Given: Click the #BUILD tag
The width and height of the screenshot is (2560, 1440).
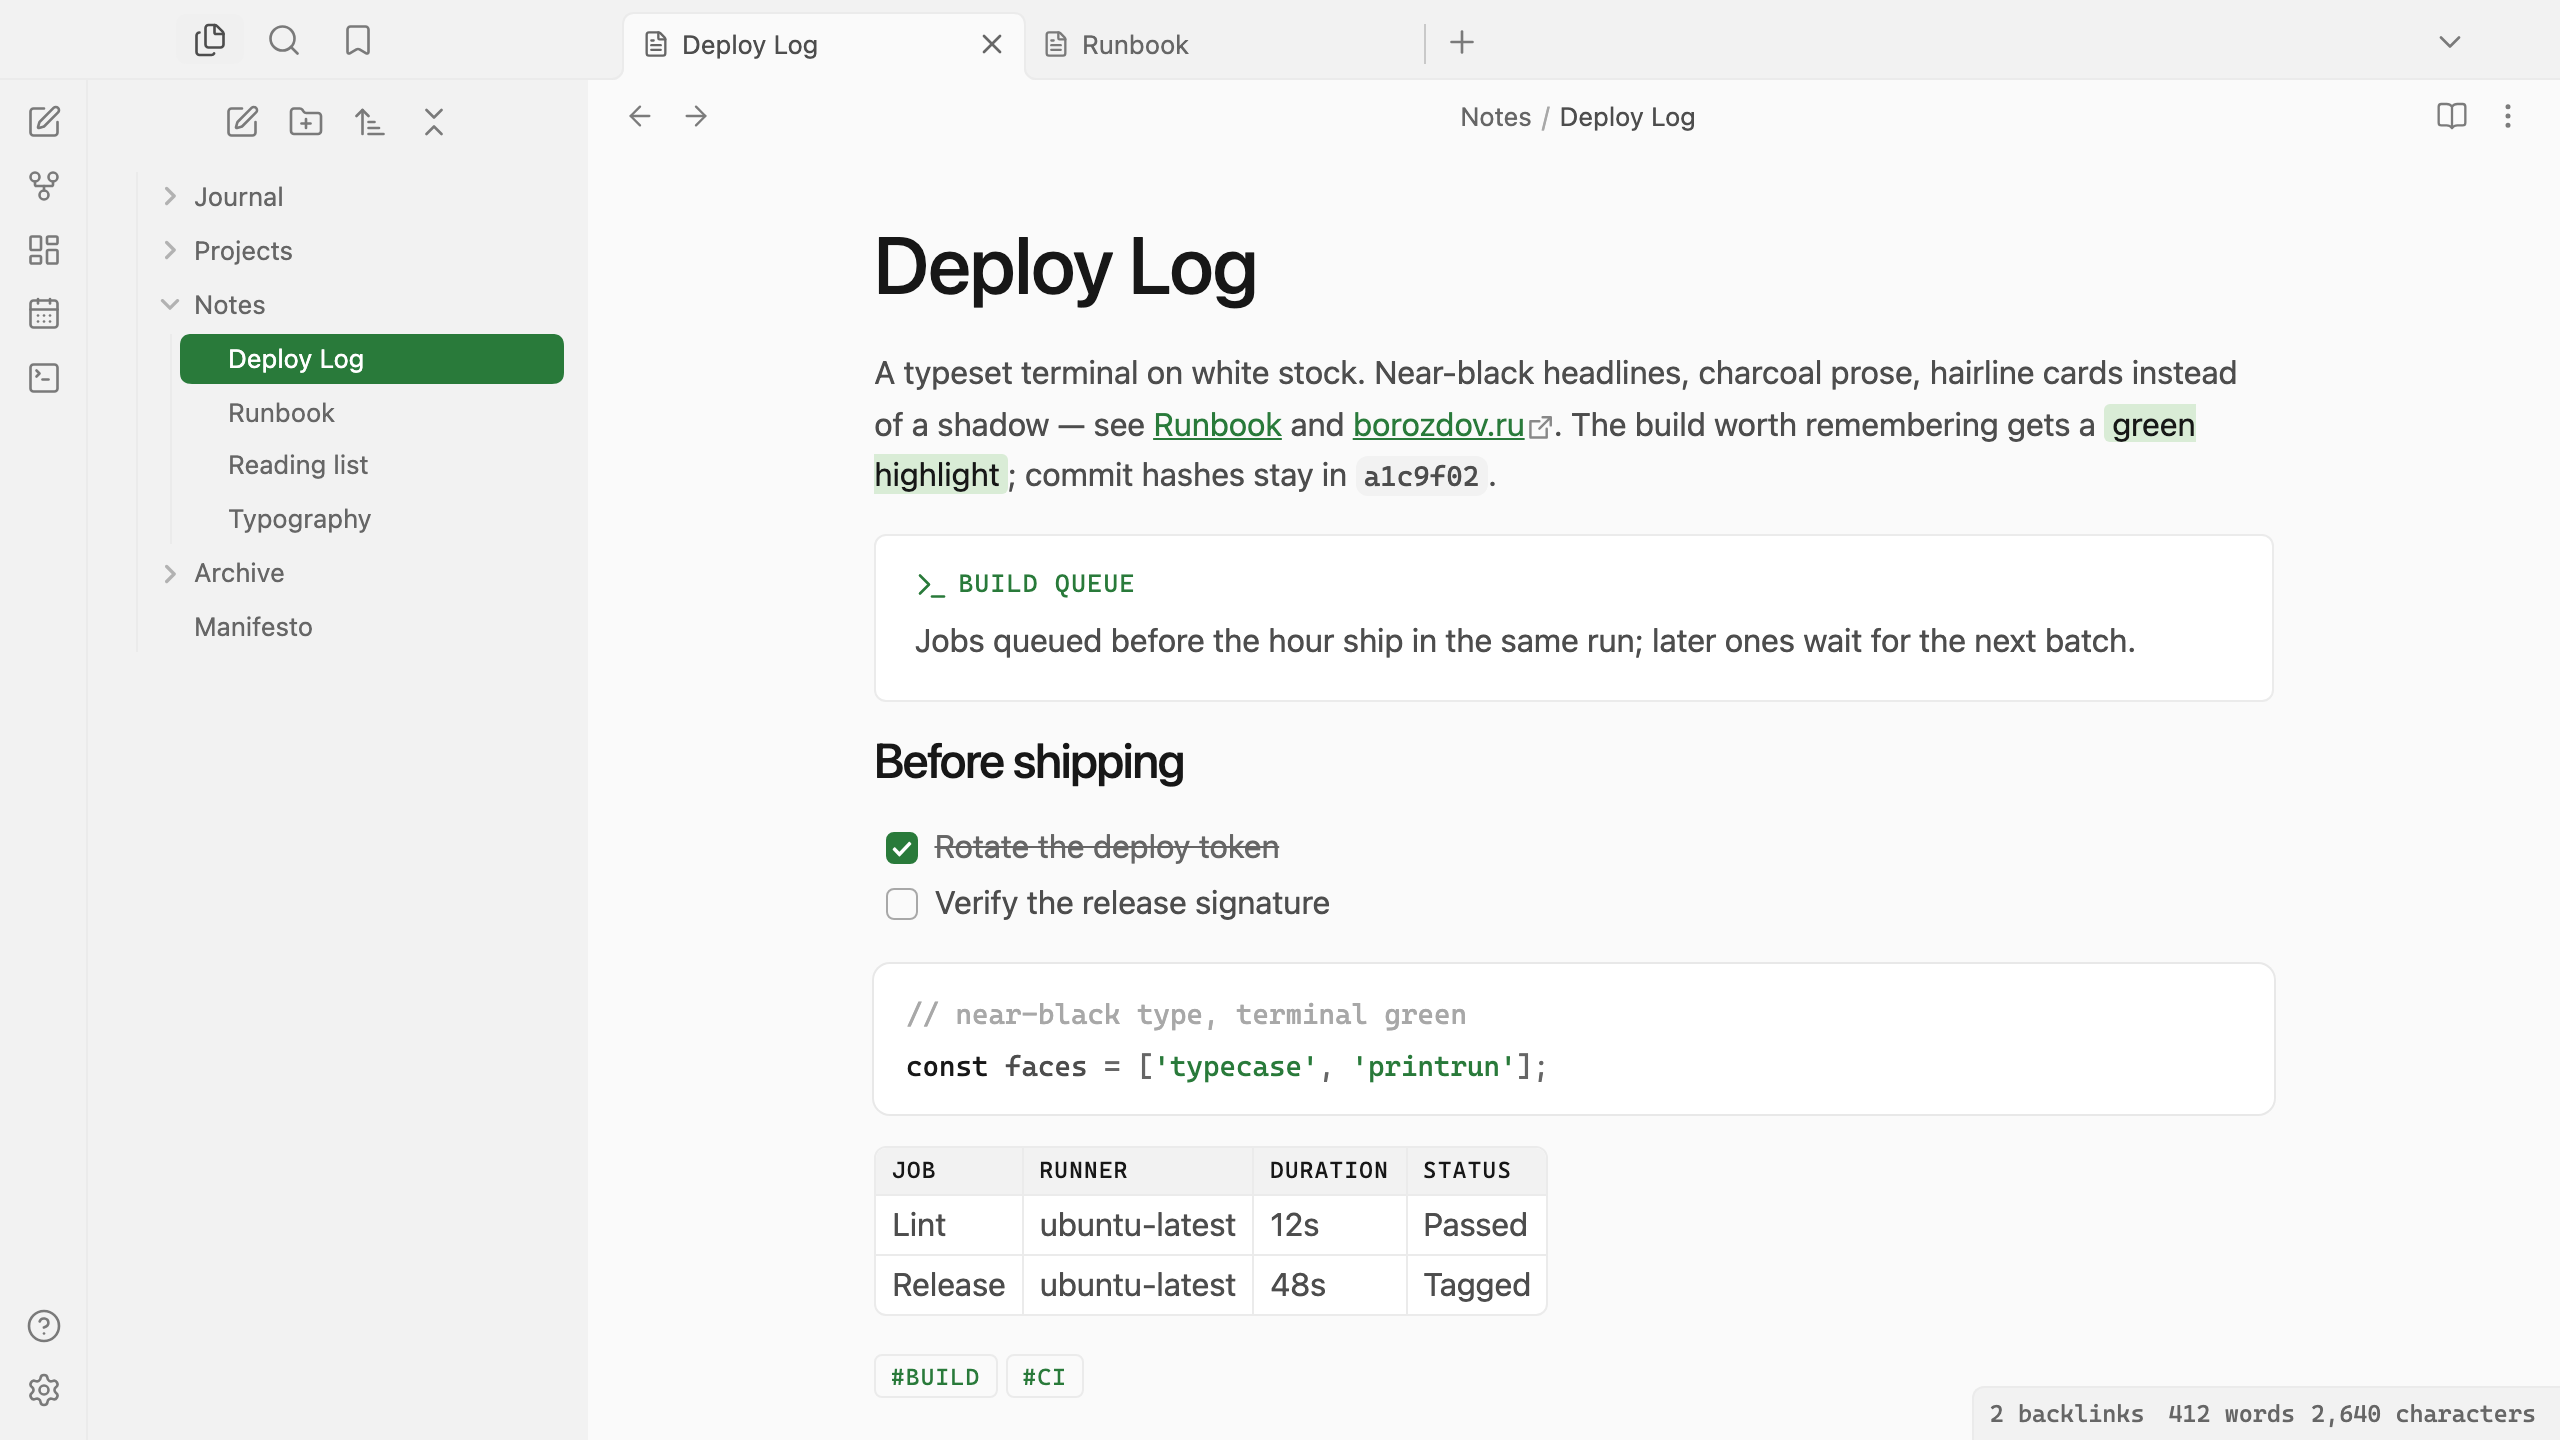Looking at the screenshot, I should pos(936,1376).
